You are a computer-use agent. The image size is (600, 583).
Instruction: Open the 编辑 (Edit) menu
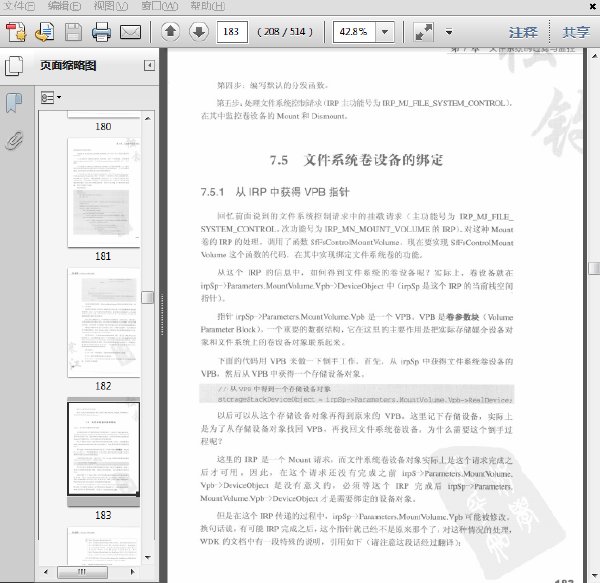64,6
